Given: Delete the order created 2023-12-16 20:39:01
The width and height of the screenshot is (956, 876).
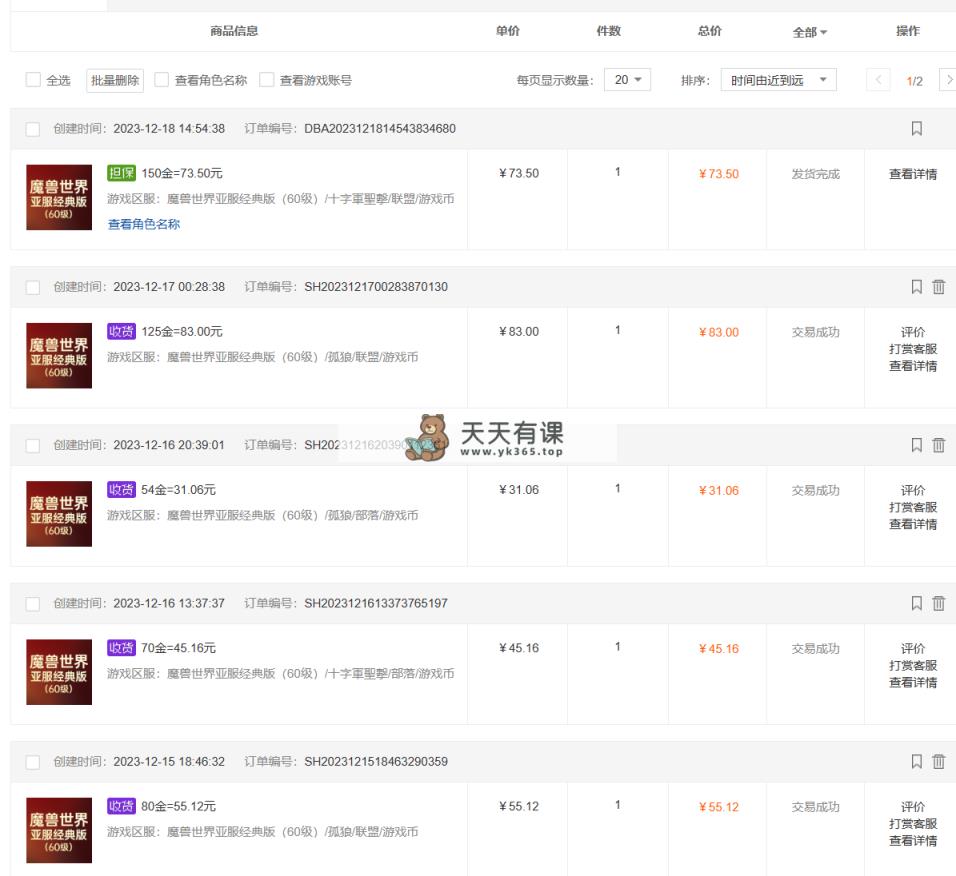Looking at the screenshot, I should tap(938, 445).
